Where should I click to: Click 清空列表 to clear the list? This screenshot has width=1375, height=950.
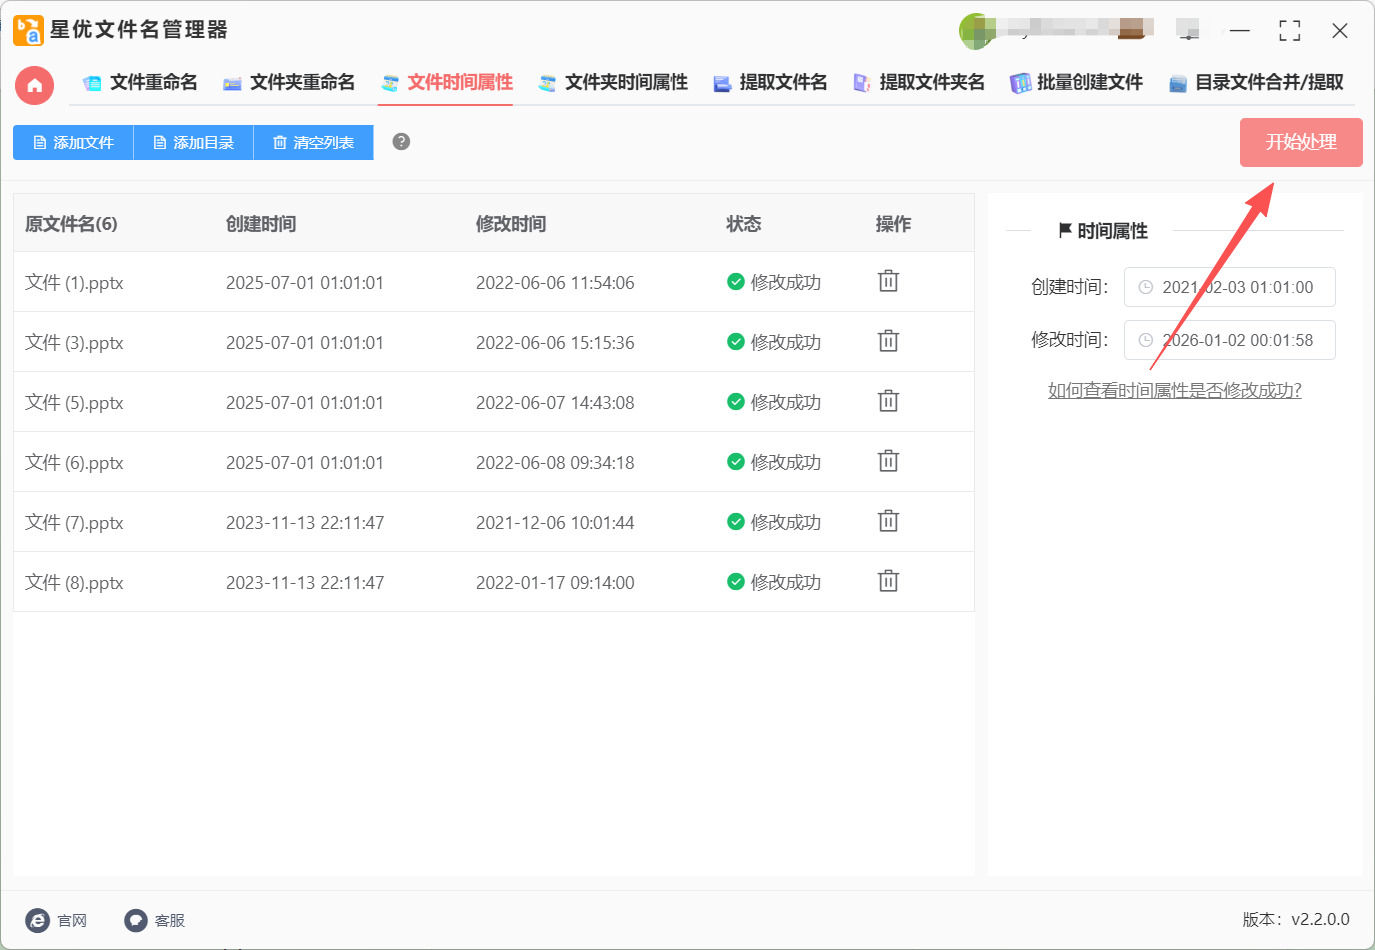[313, 143]
